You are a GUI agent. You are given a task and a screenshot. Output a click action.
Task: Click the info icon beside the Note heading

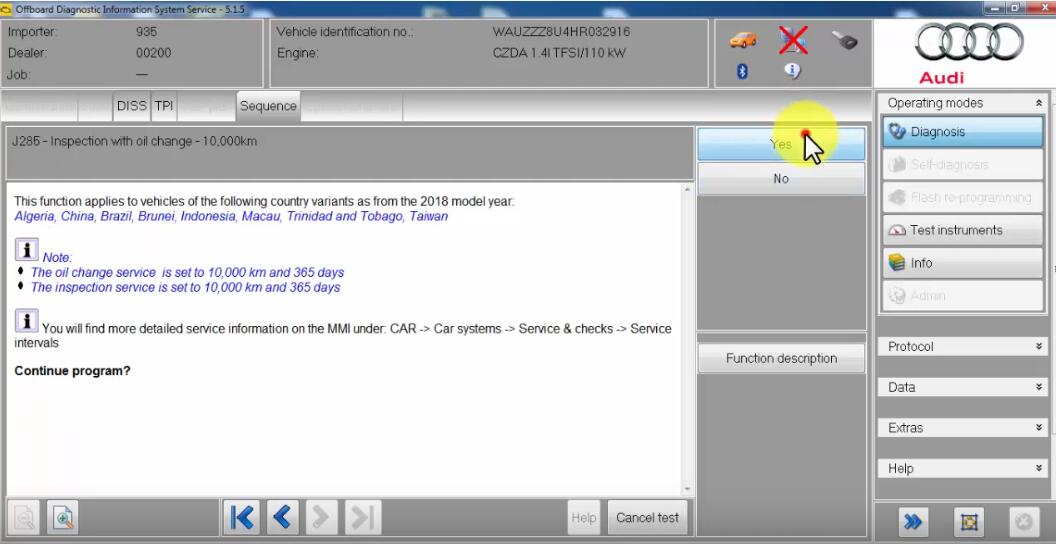(26, 250)
